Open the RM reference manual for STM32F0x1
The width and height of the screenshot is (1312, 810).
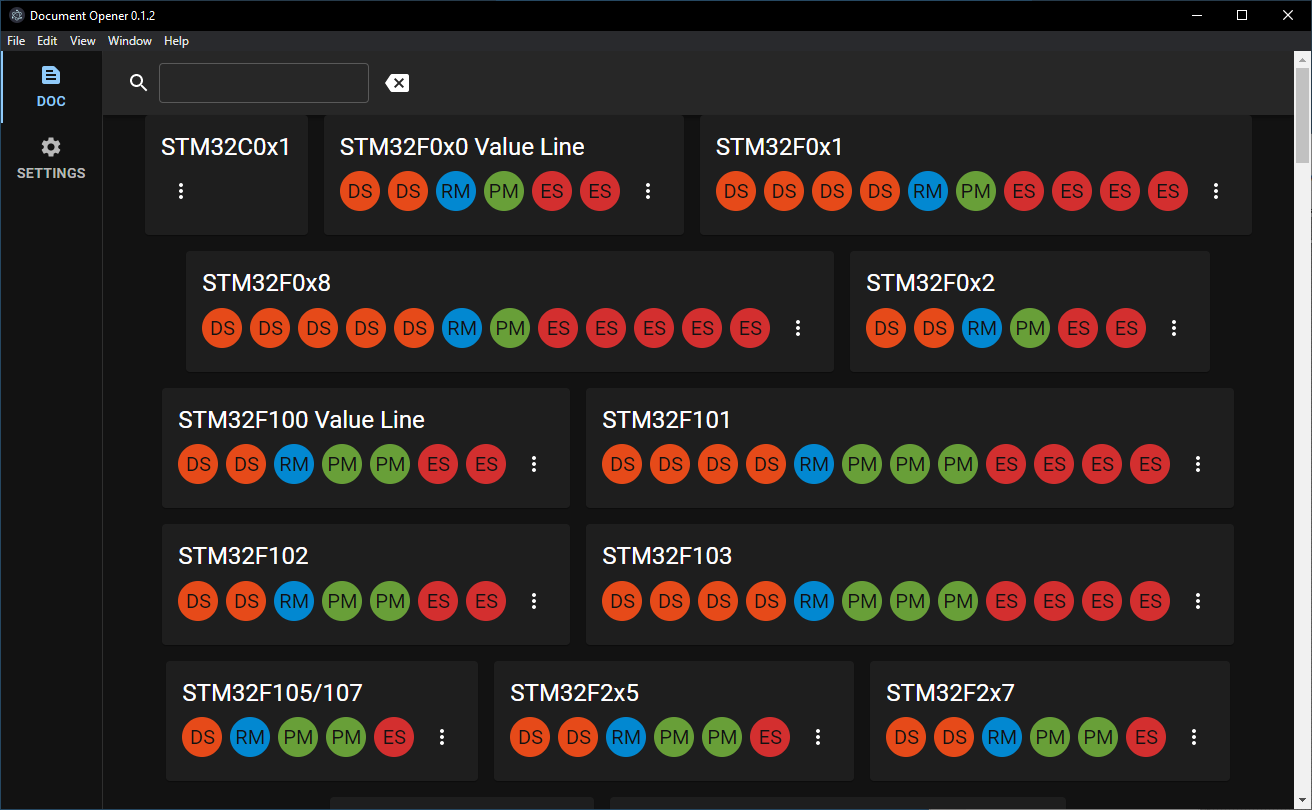point(928,191)
